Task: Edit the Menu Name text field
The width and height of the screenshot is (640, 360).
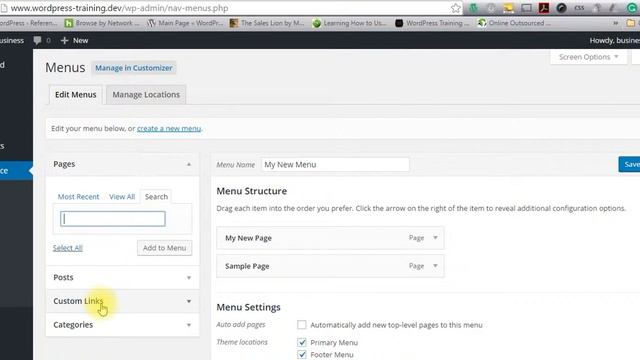Action: pyautogui.click(x=335, y=165)
